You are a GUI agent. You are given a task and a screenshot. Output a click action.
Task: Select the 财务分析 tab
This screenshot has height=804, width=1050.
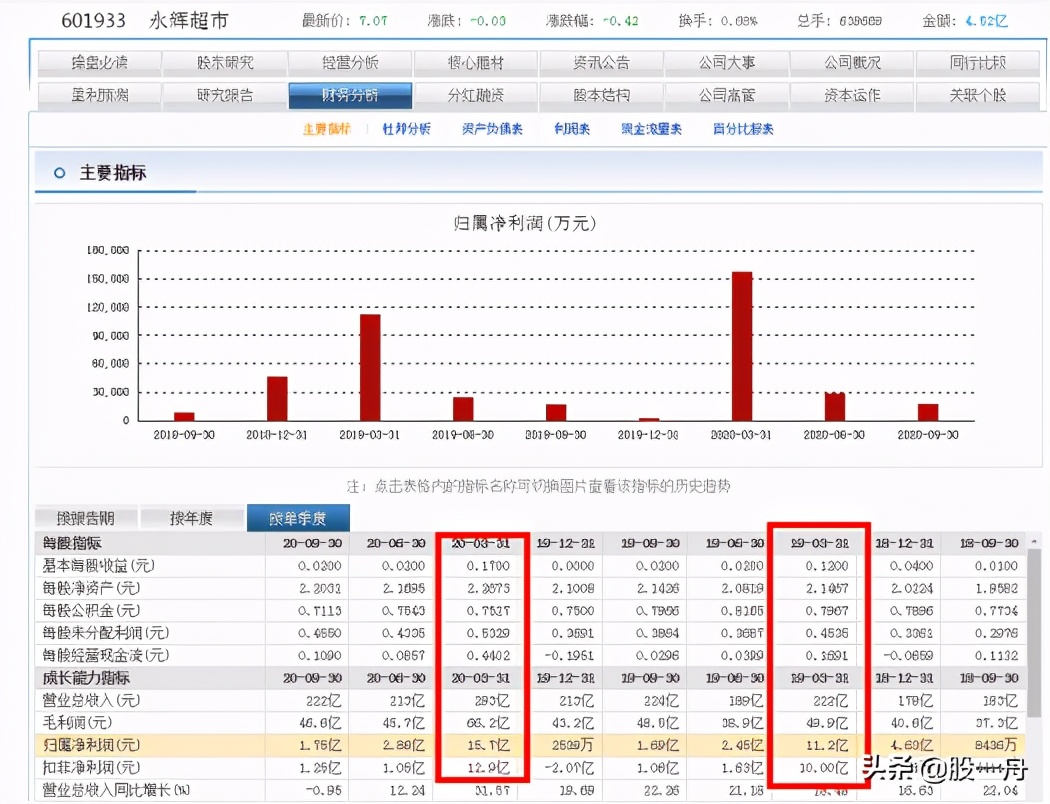pyautogui.click(x=349, y=97)
